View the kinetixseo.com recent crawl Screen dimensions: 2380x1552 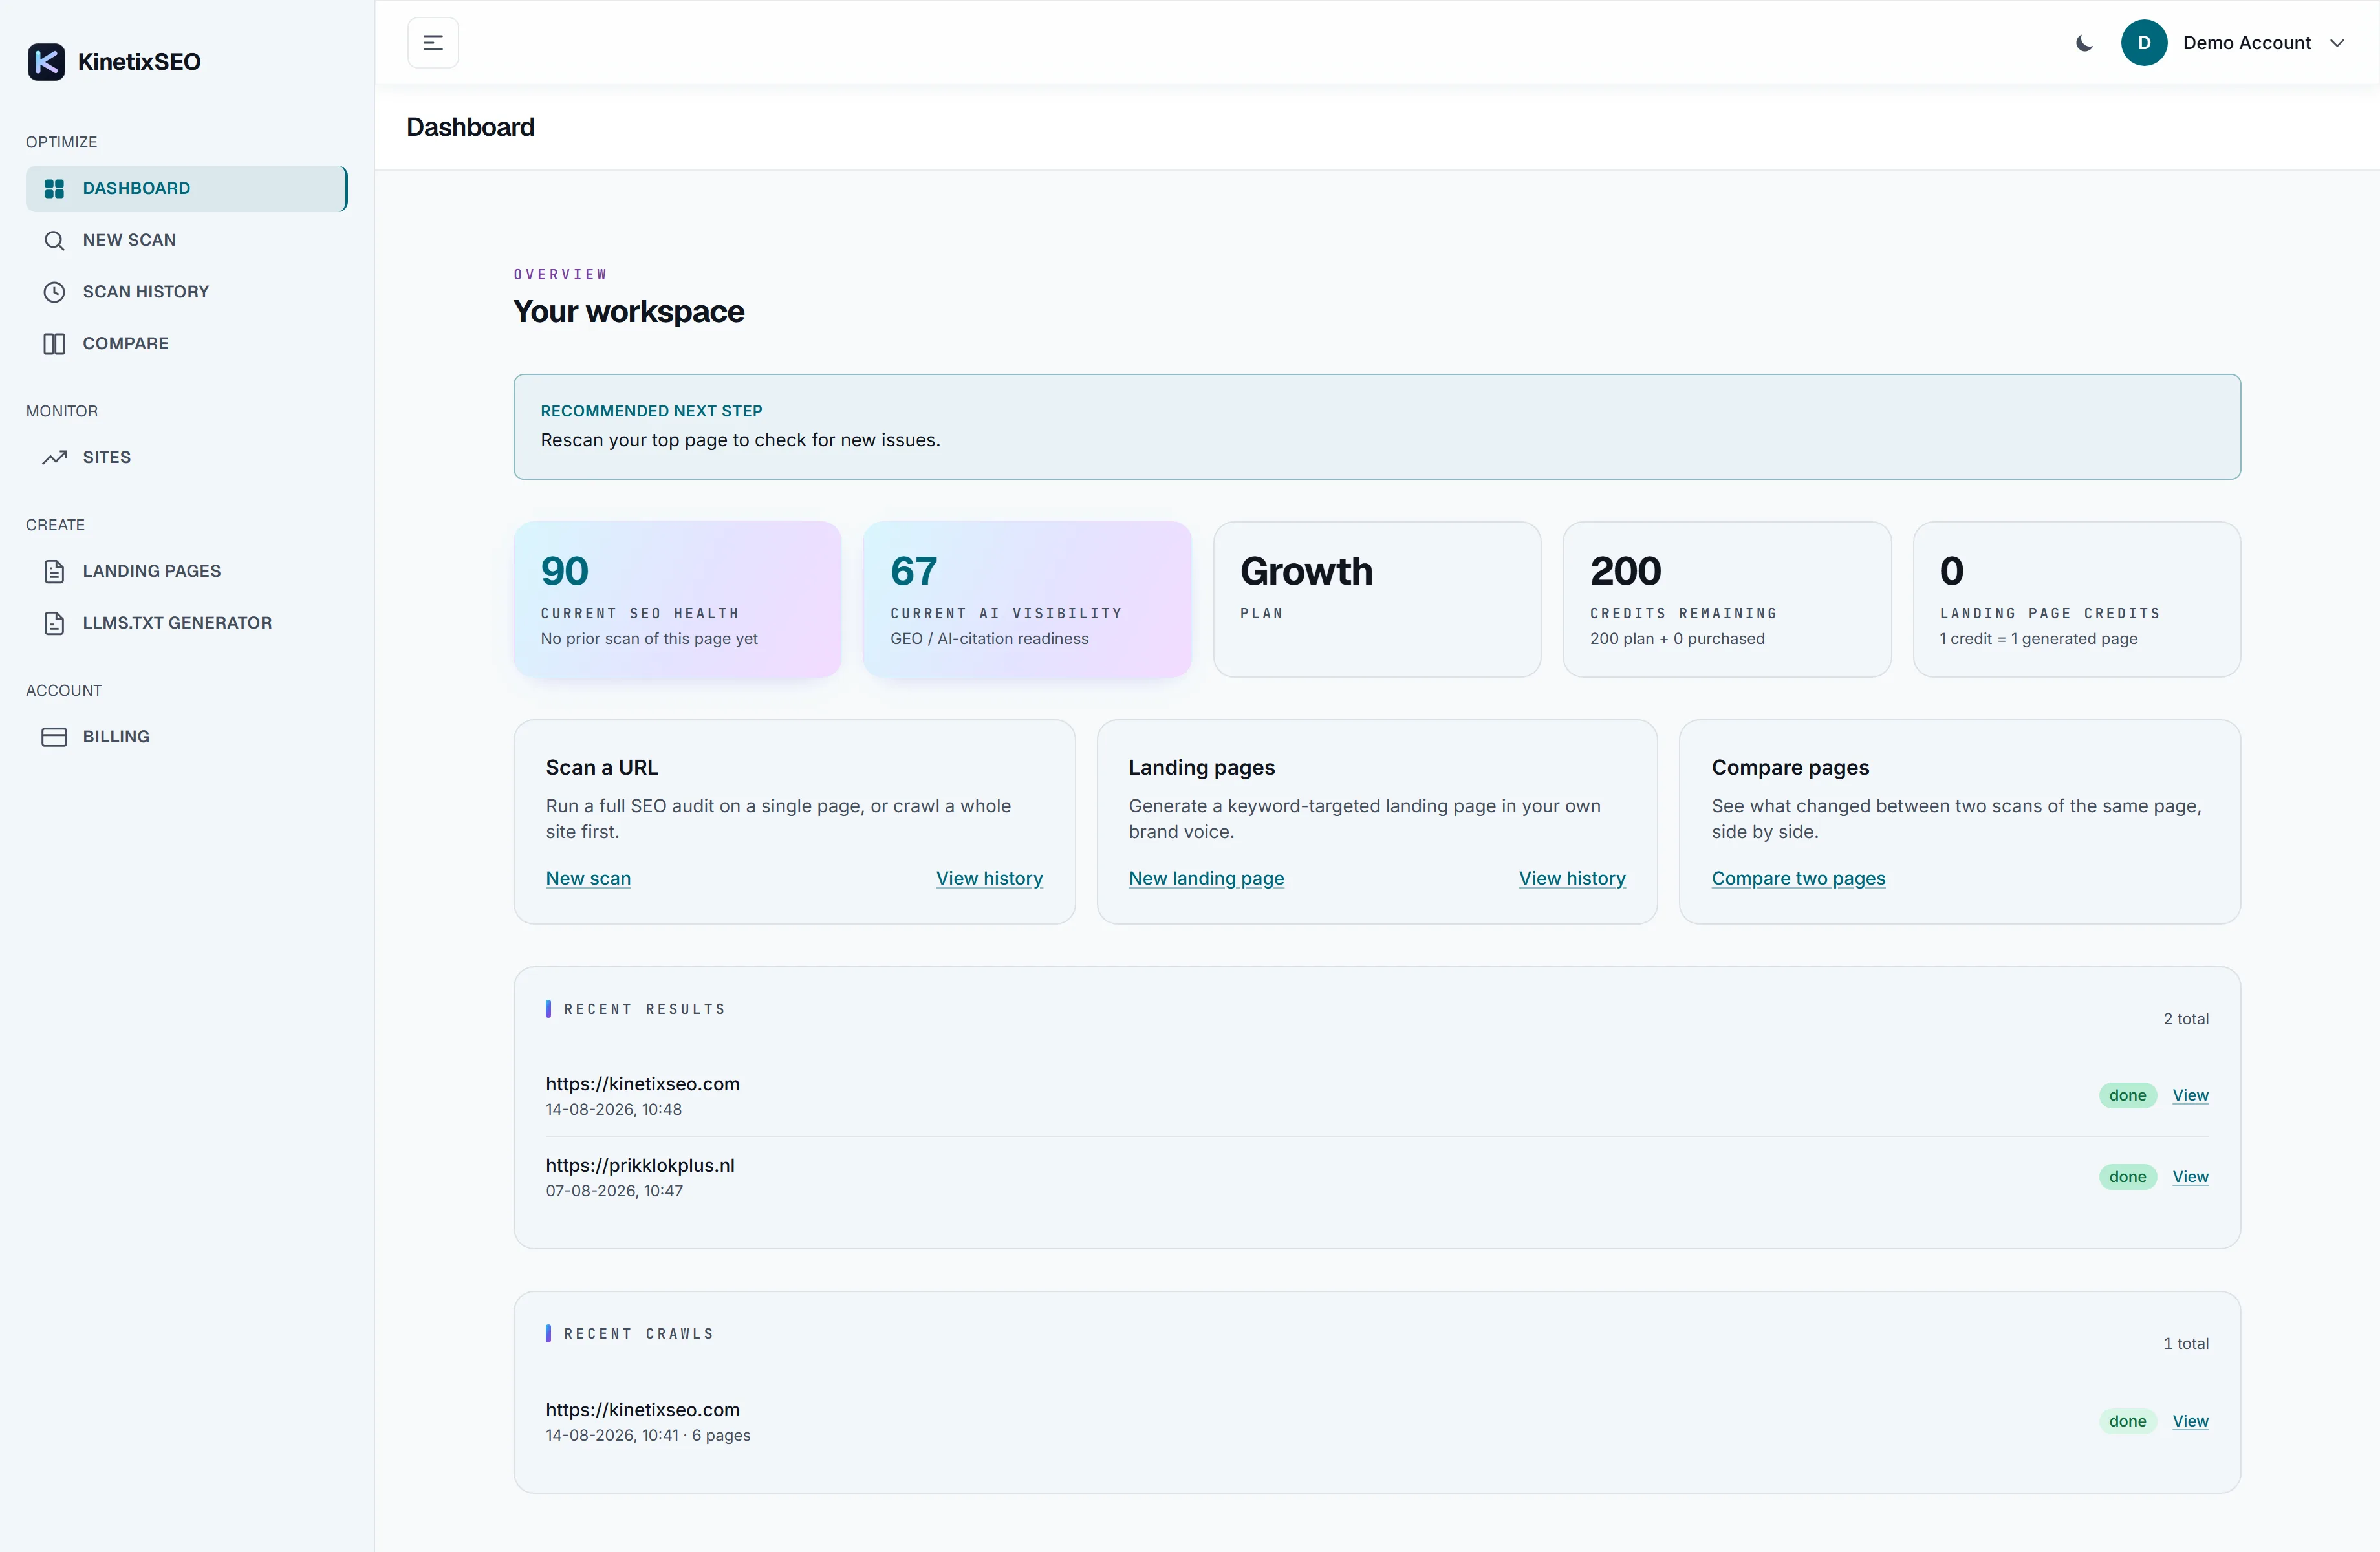[2190, 1421]
